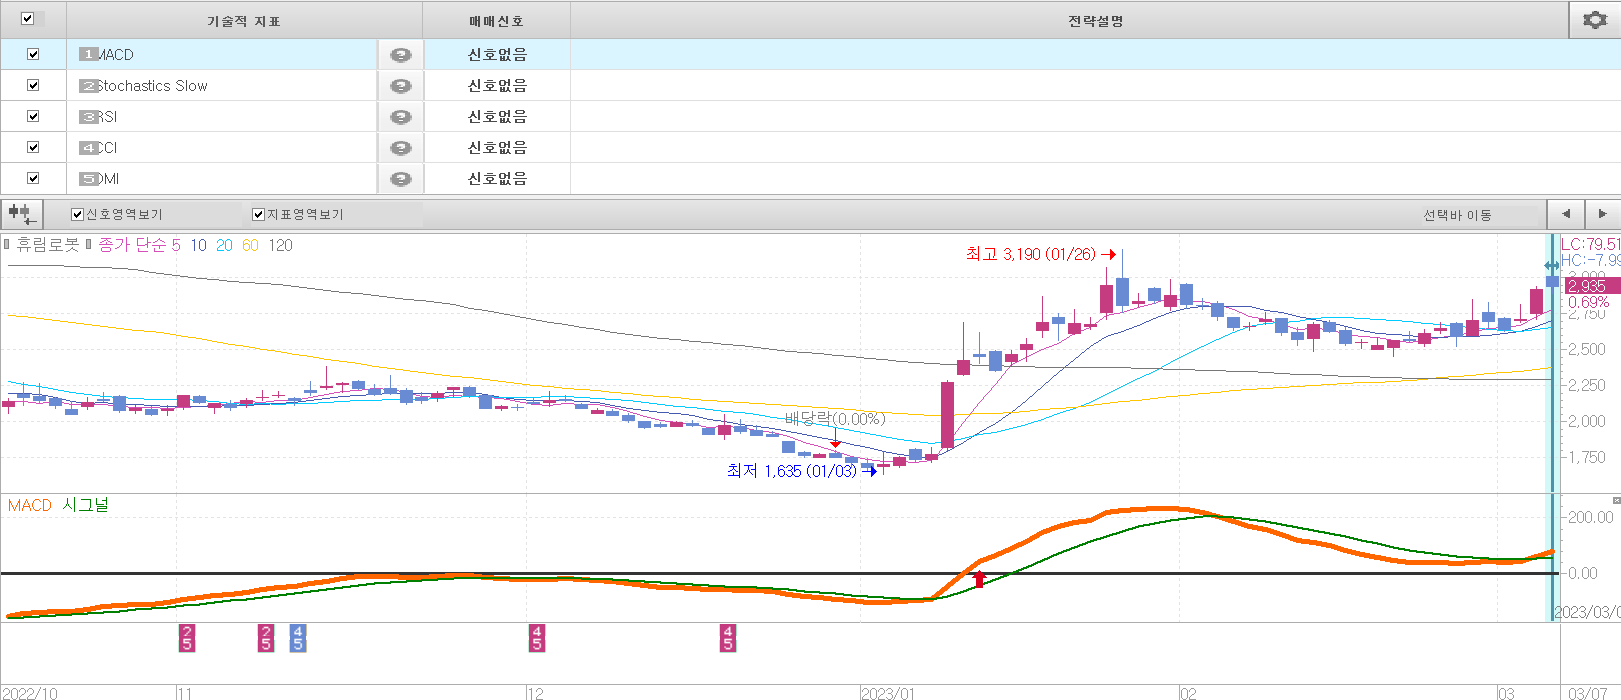Click the 매매신호 column header
This screenshot has width=1621, height=700.
point(497,20)
